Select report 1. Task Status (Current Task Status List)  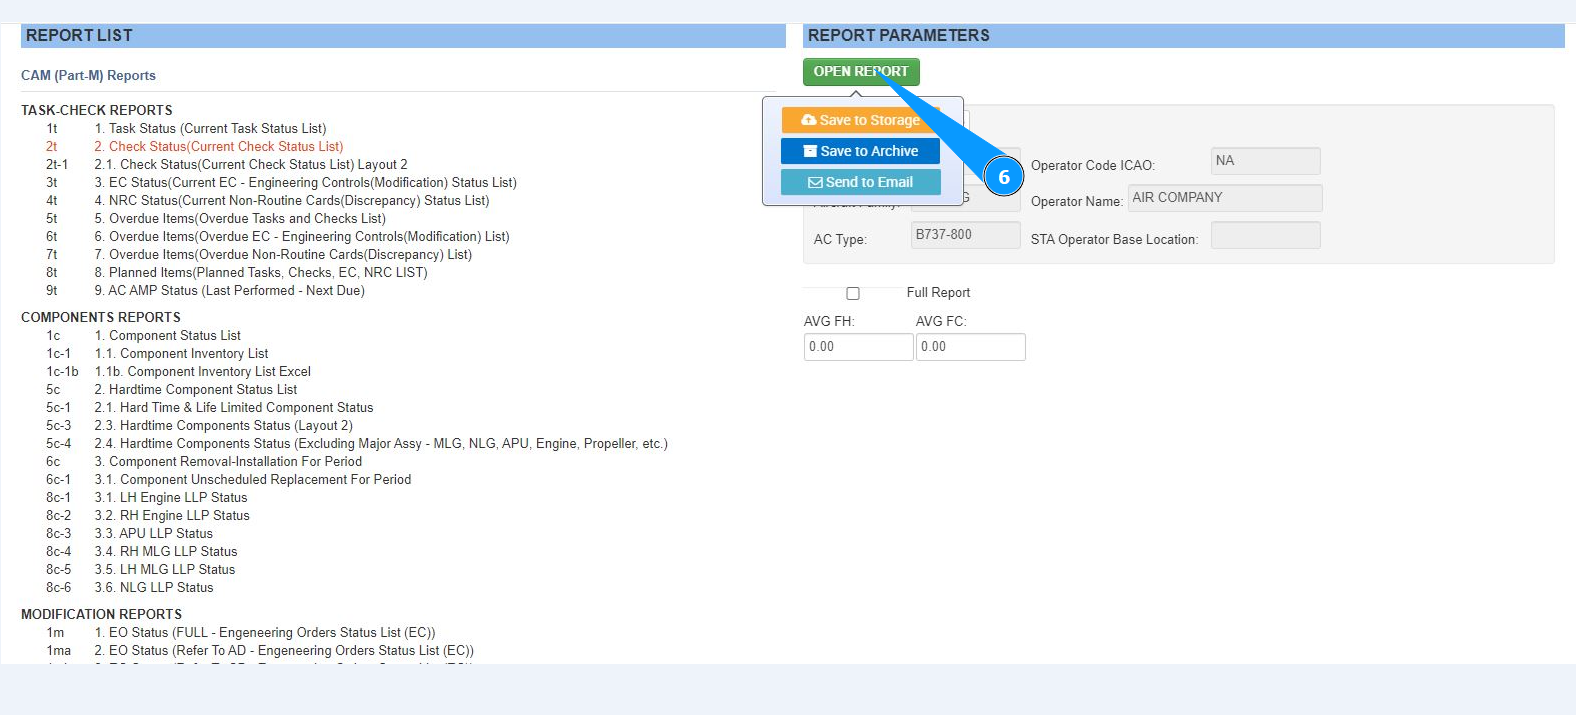tap(210, 129)
